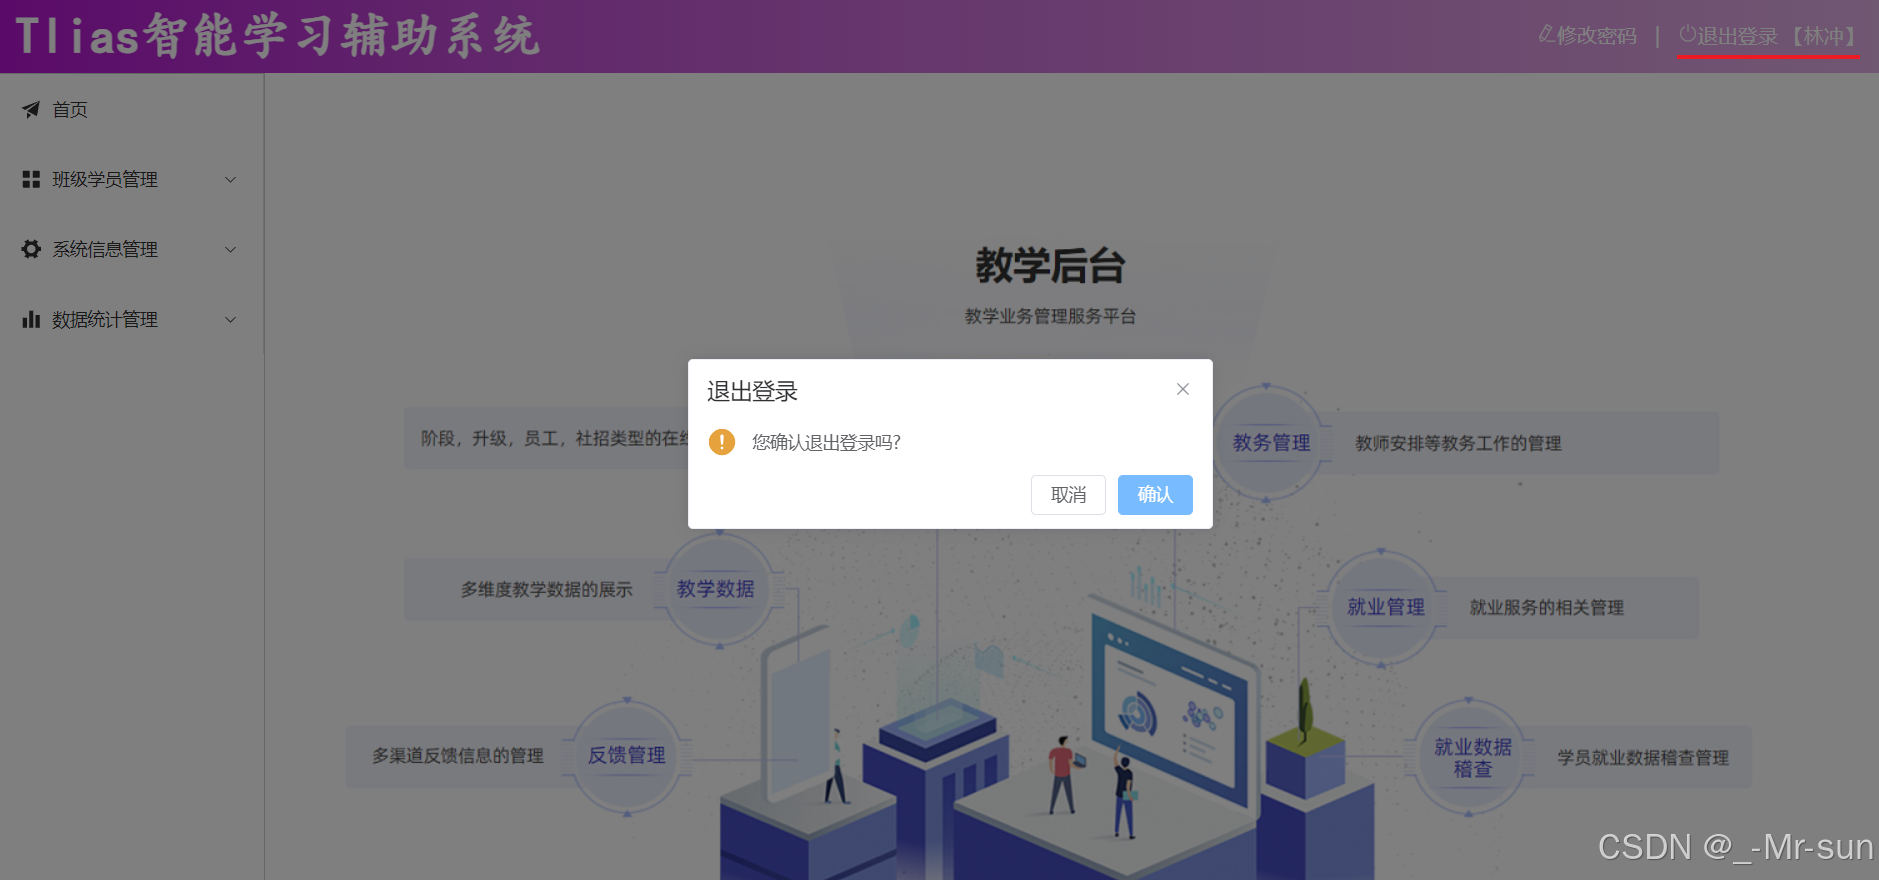Click the grid icon beside 班级学员管理
This screenshot has width=1879, height=880.
point(31,179)
